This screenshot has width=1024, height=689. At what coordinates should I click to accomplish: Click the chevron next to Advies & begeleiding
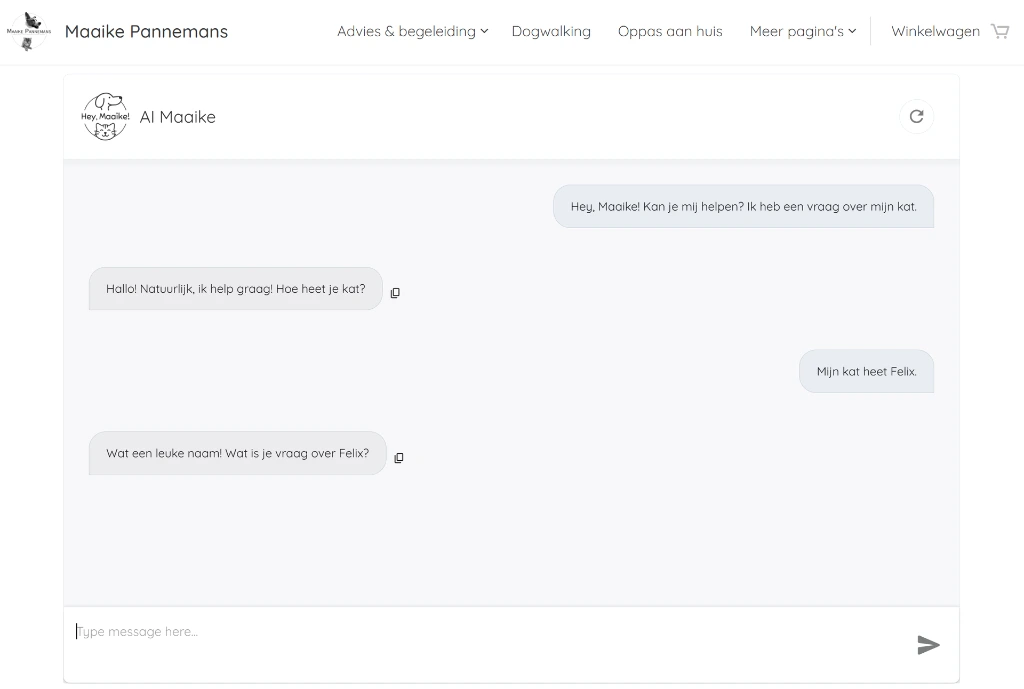point(486,31)
